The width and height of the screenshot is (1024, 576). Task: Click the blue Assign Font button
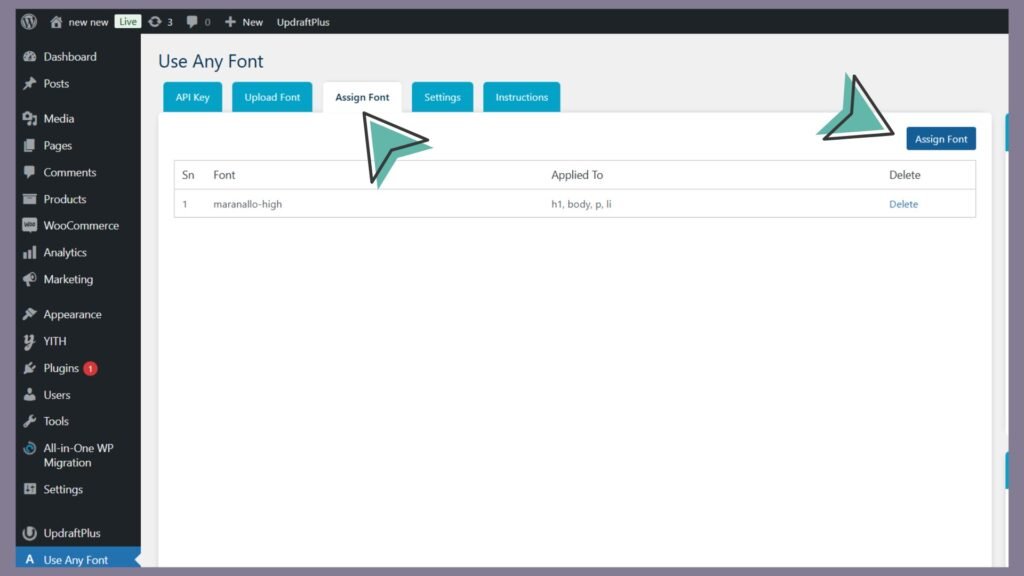pyautogui.click(x=941, y=138)
